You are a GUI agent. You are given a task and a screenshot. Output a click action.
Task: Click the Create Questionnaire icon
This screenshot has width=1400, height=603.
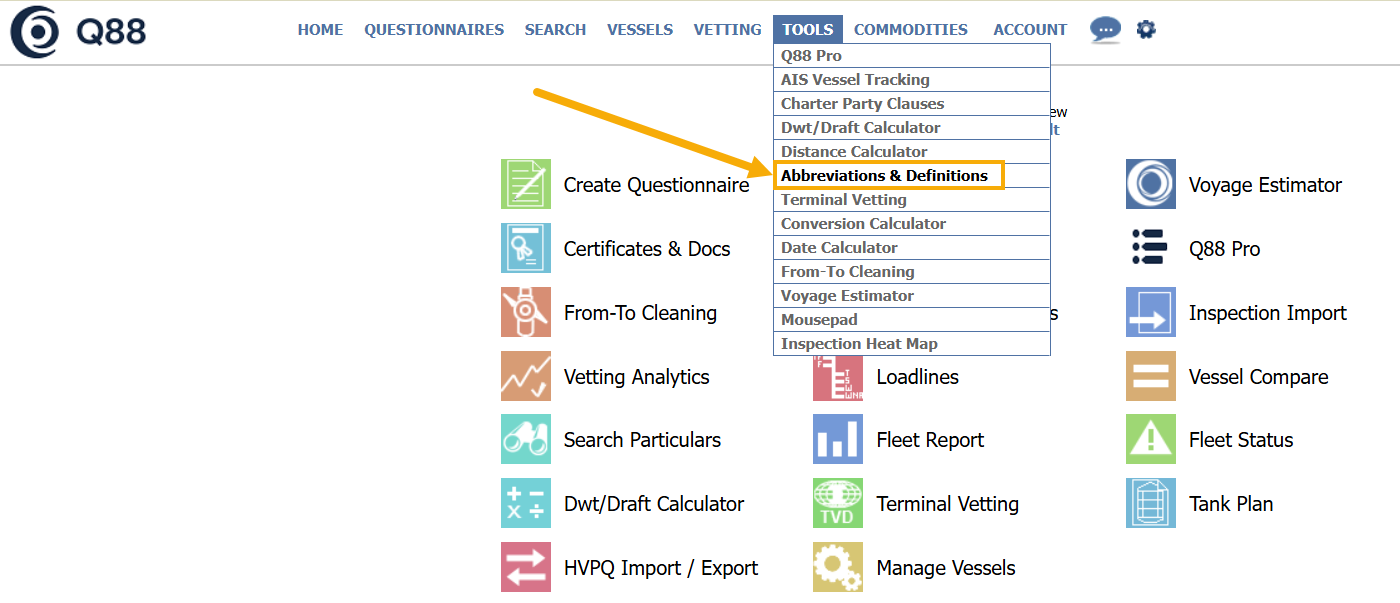click(x=526, y=184)
